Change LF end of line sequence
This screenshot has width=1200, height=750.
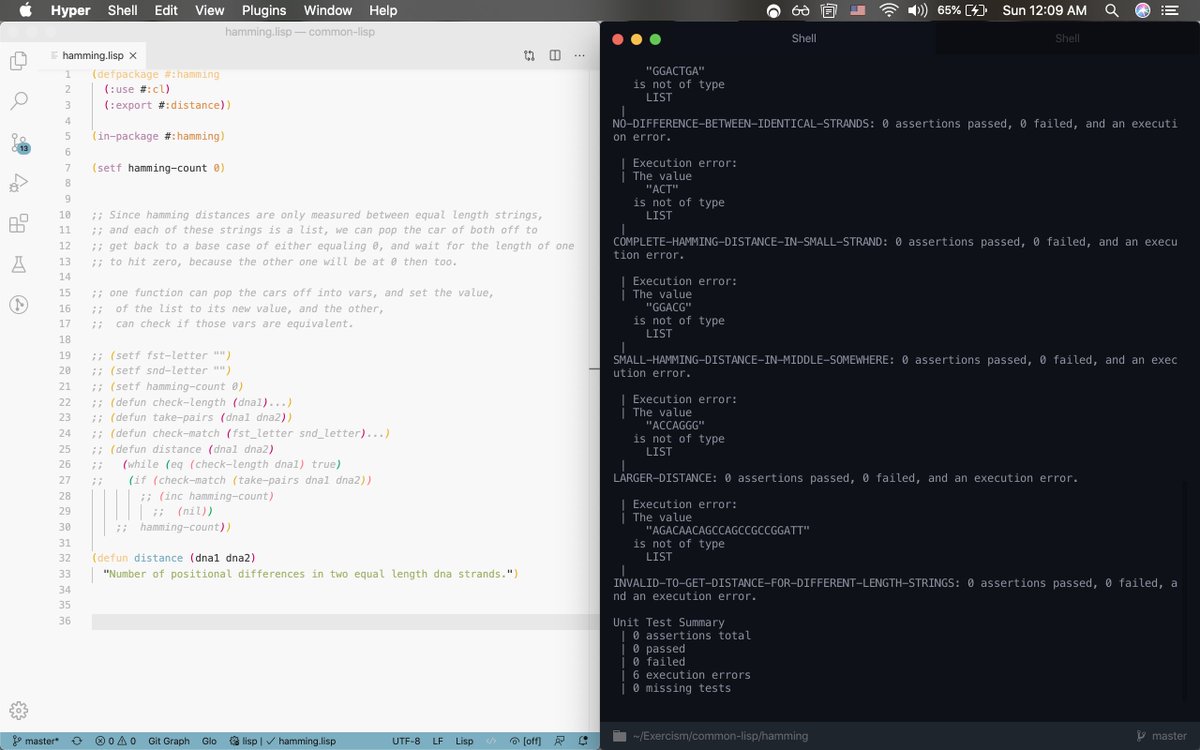coord(438,741)
